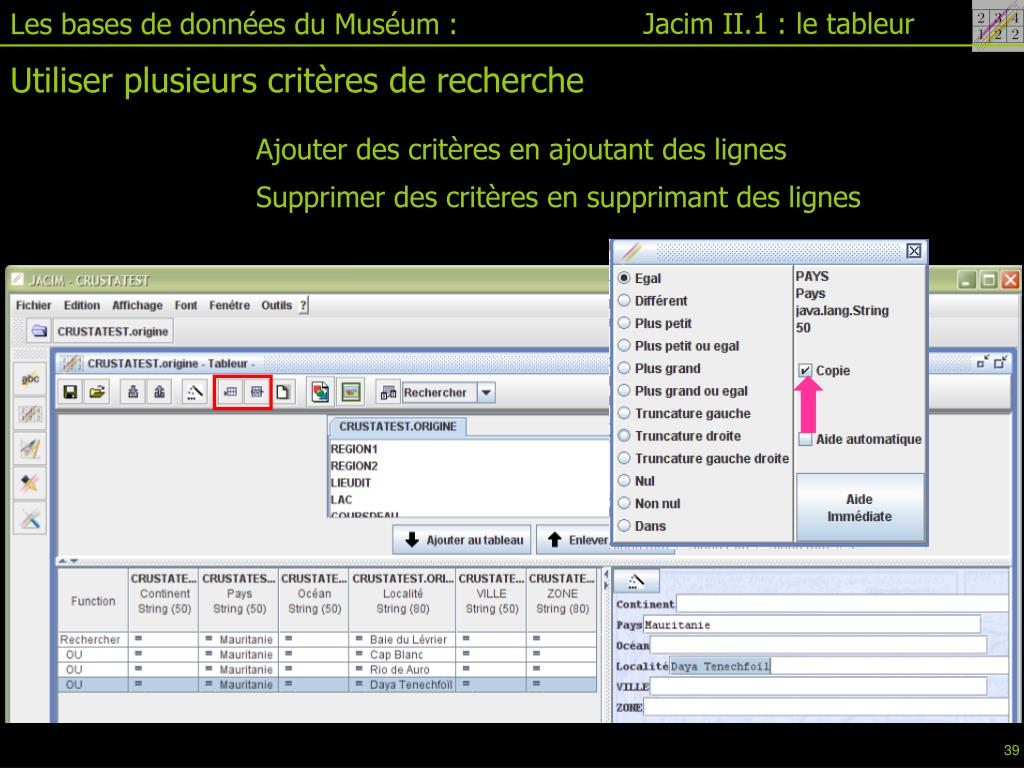Click the up-arrow stamp toolbar icon
1024x768 pixels.
pos(159,392)
